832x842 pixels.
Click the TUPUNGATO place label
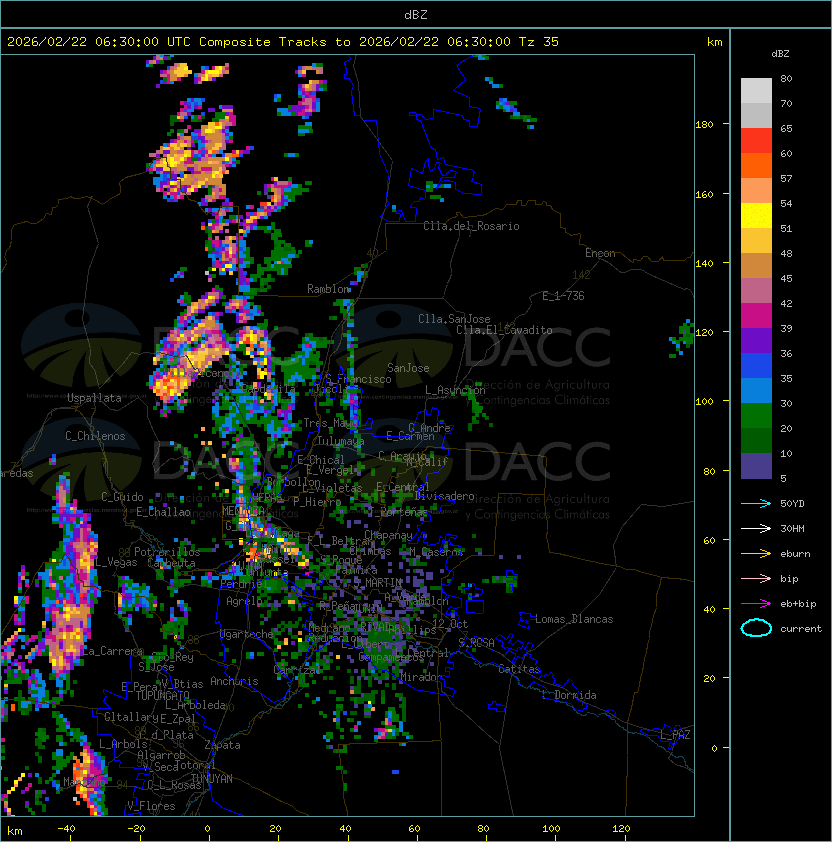point(162,696)
